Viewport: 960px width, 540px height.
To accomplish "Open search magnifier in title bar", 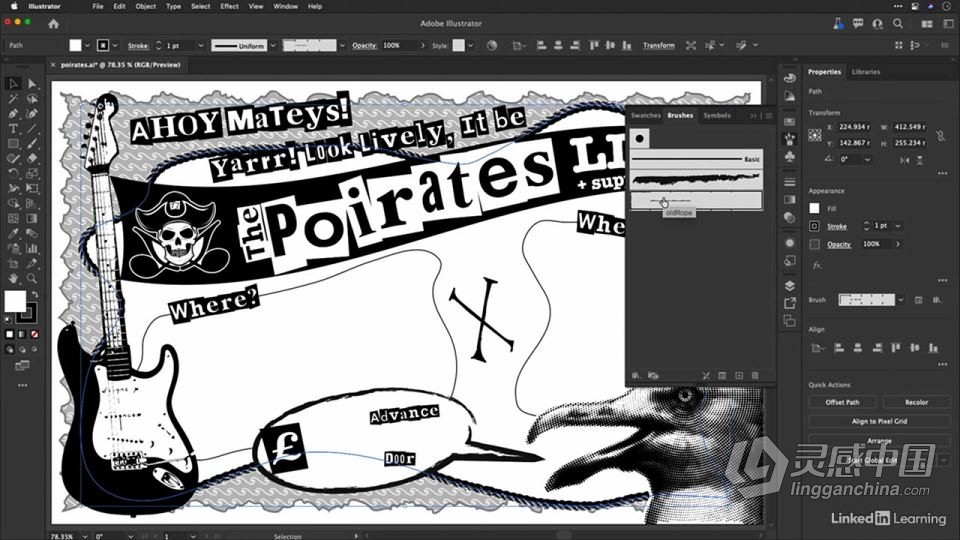I will click(x=898, y=24).
